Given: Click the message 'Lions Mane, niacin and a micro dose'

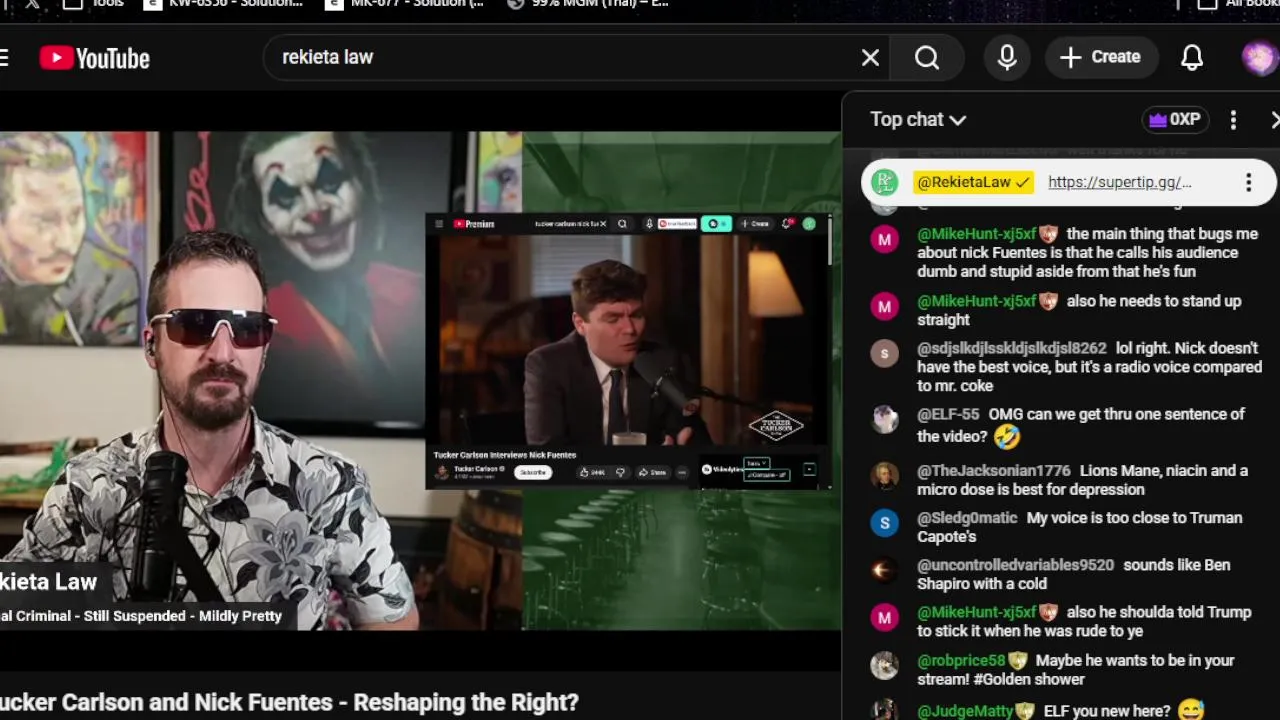Looking at the screenshot, I should (1082, 480).
